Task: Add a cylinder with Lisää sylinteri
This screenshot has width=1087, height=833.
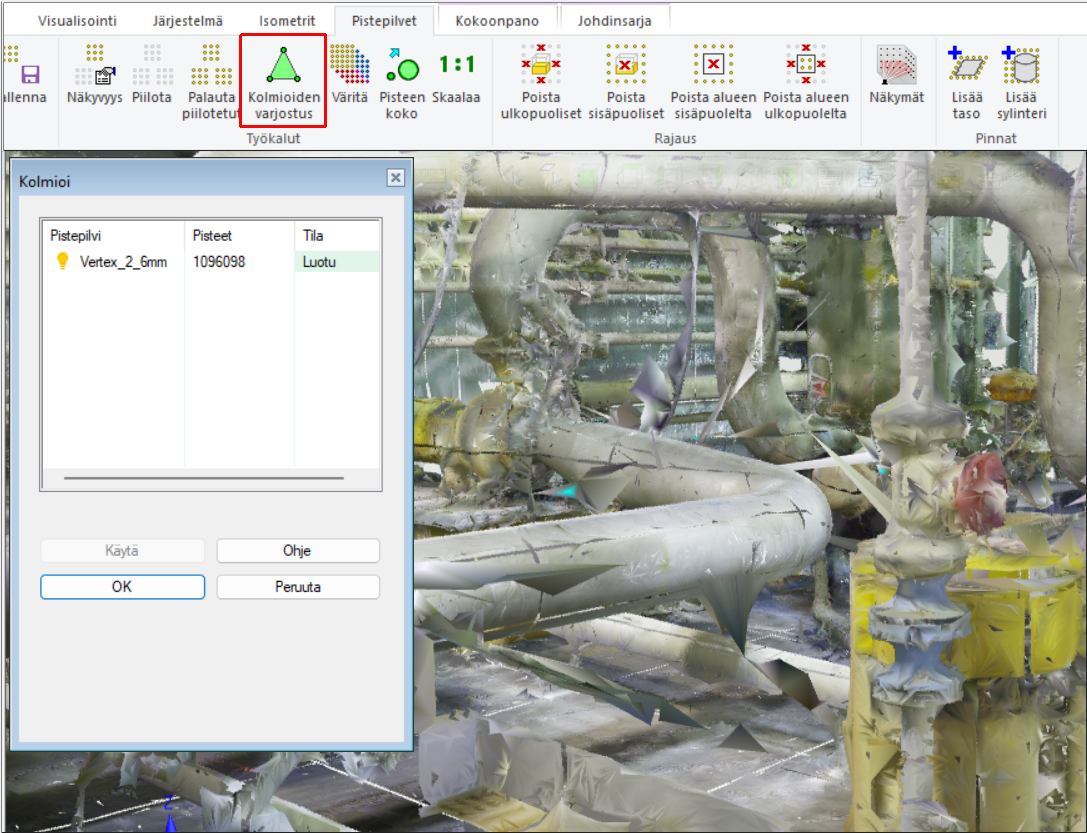Action: pos(1021,66)
